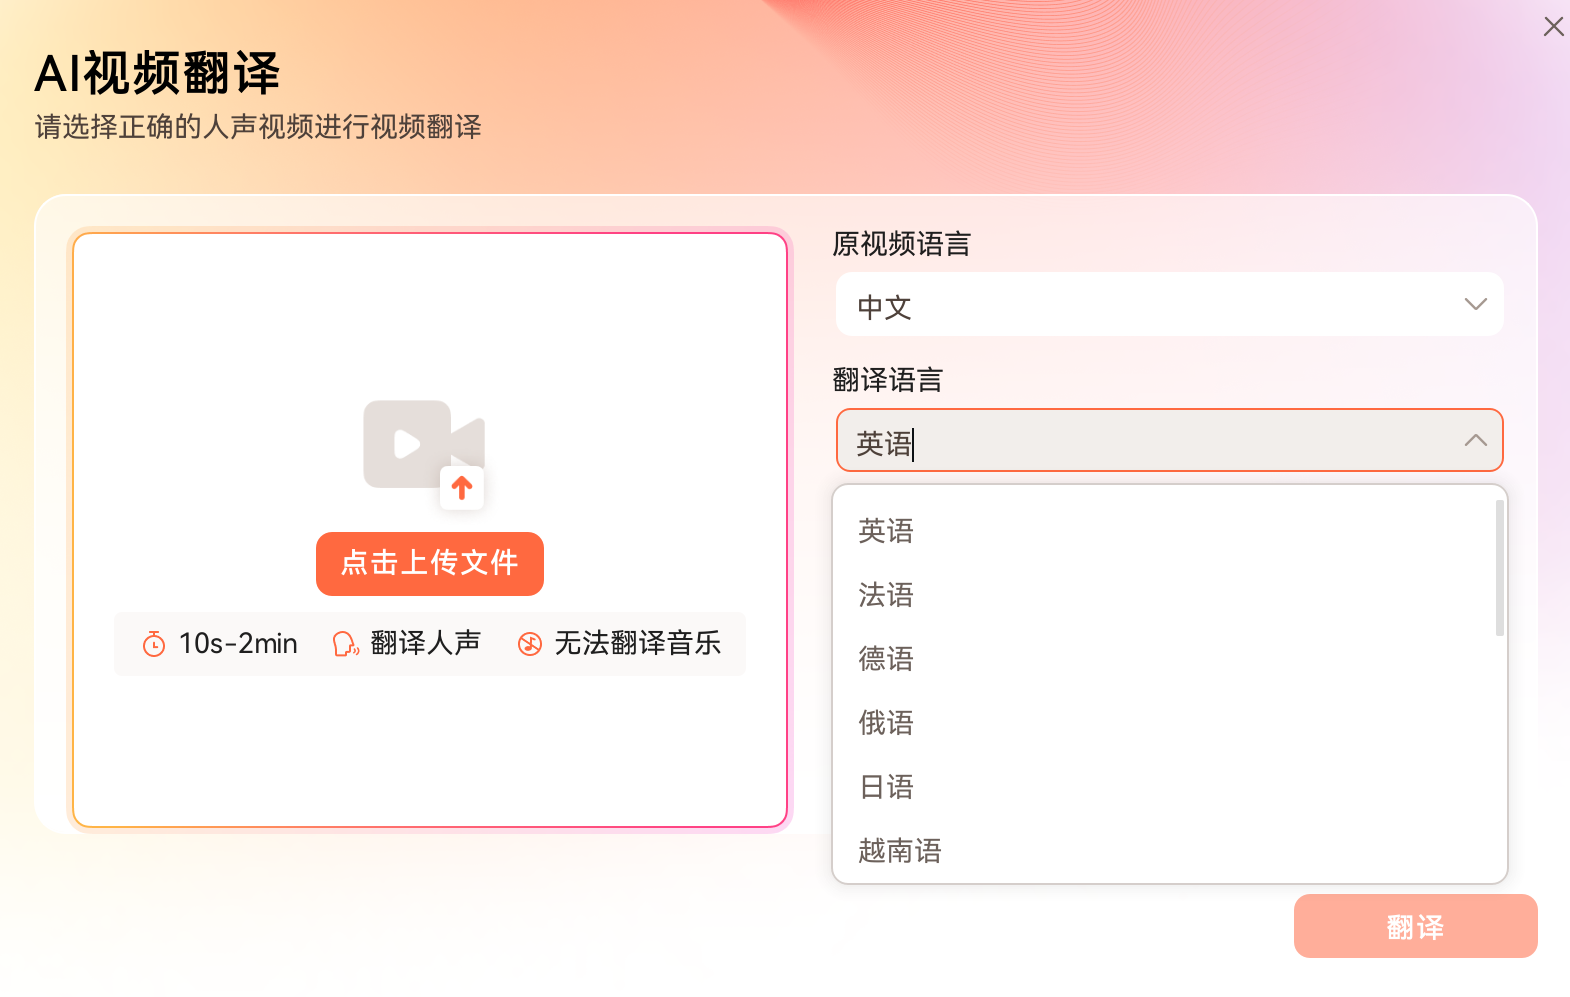Screen dimensions: 1570x997
Task: Click the chevron on the 原视频语言 selector
Action: (1475, 303)
